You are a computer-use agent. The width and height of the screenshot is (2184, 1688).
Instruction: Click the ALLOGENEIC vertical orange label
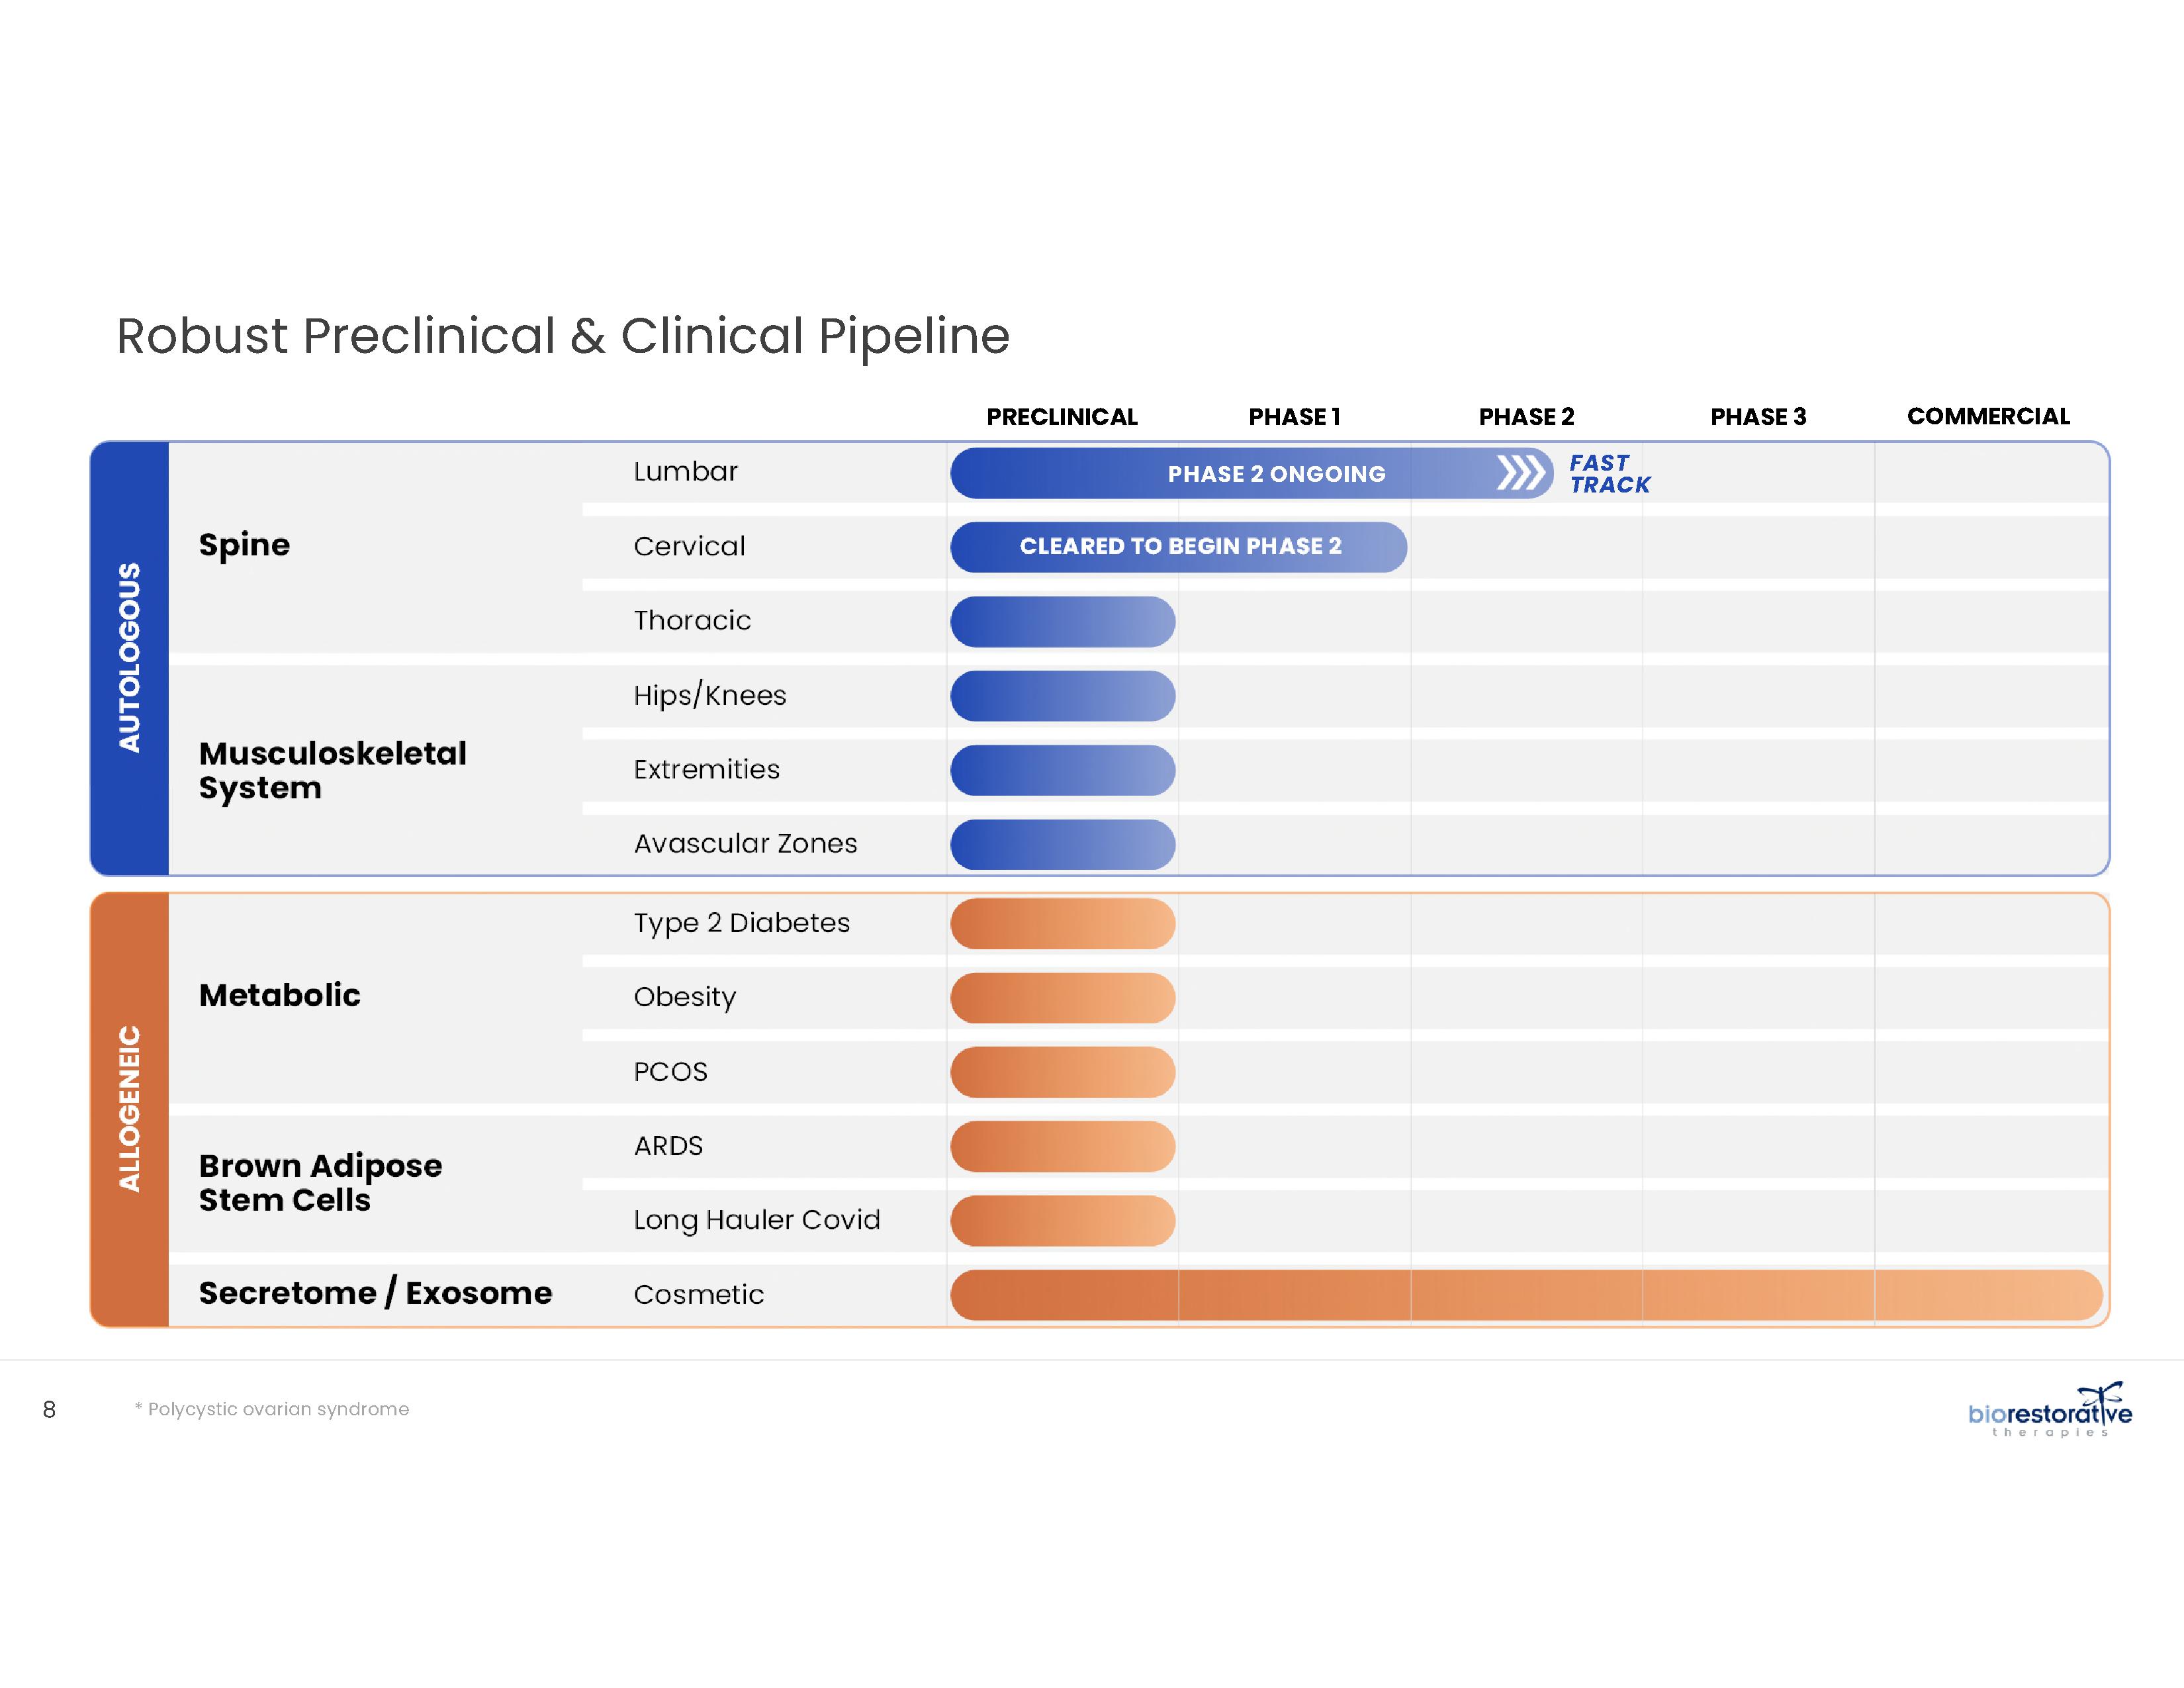130,1109
